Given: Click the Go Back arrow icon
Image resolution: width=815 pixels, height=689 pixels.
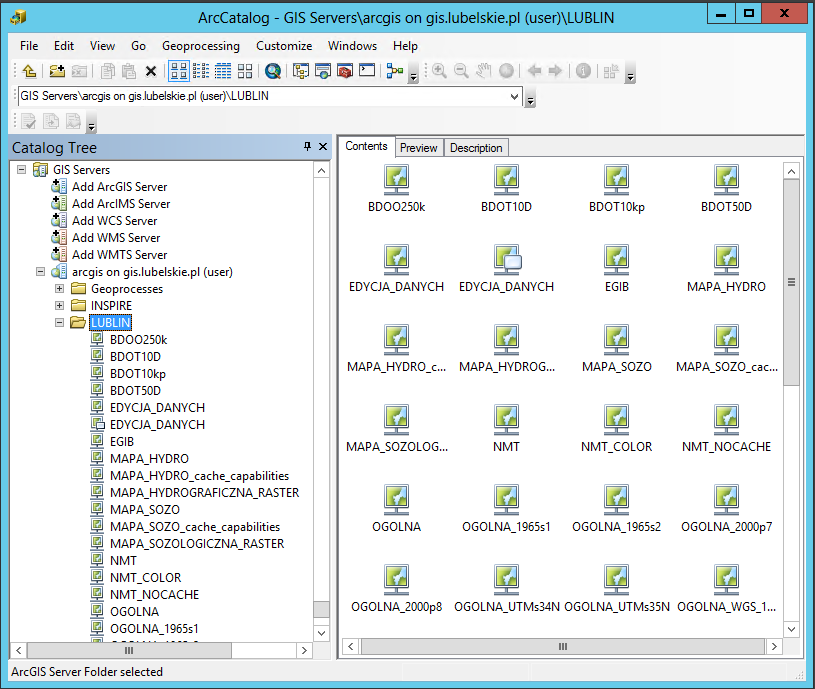Looking at the screenshot, I should pyautogui.click(x=534, y=71).
